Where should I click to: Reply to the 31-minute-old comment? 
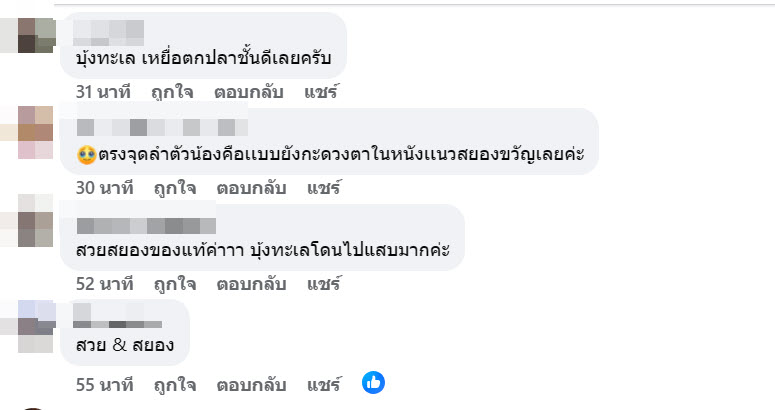(251, 92)
